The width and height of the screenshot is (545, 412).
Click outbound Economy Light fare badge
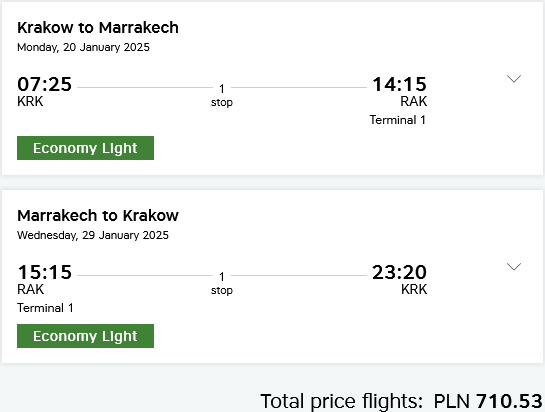click(x=86, y=148)
